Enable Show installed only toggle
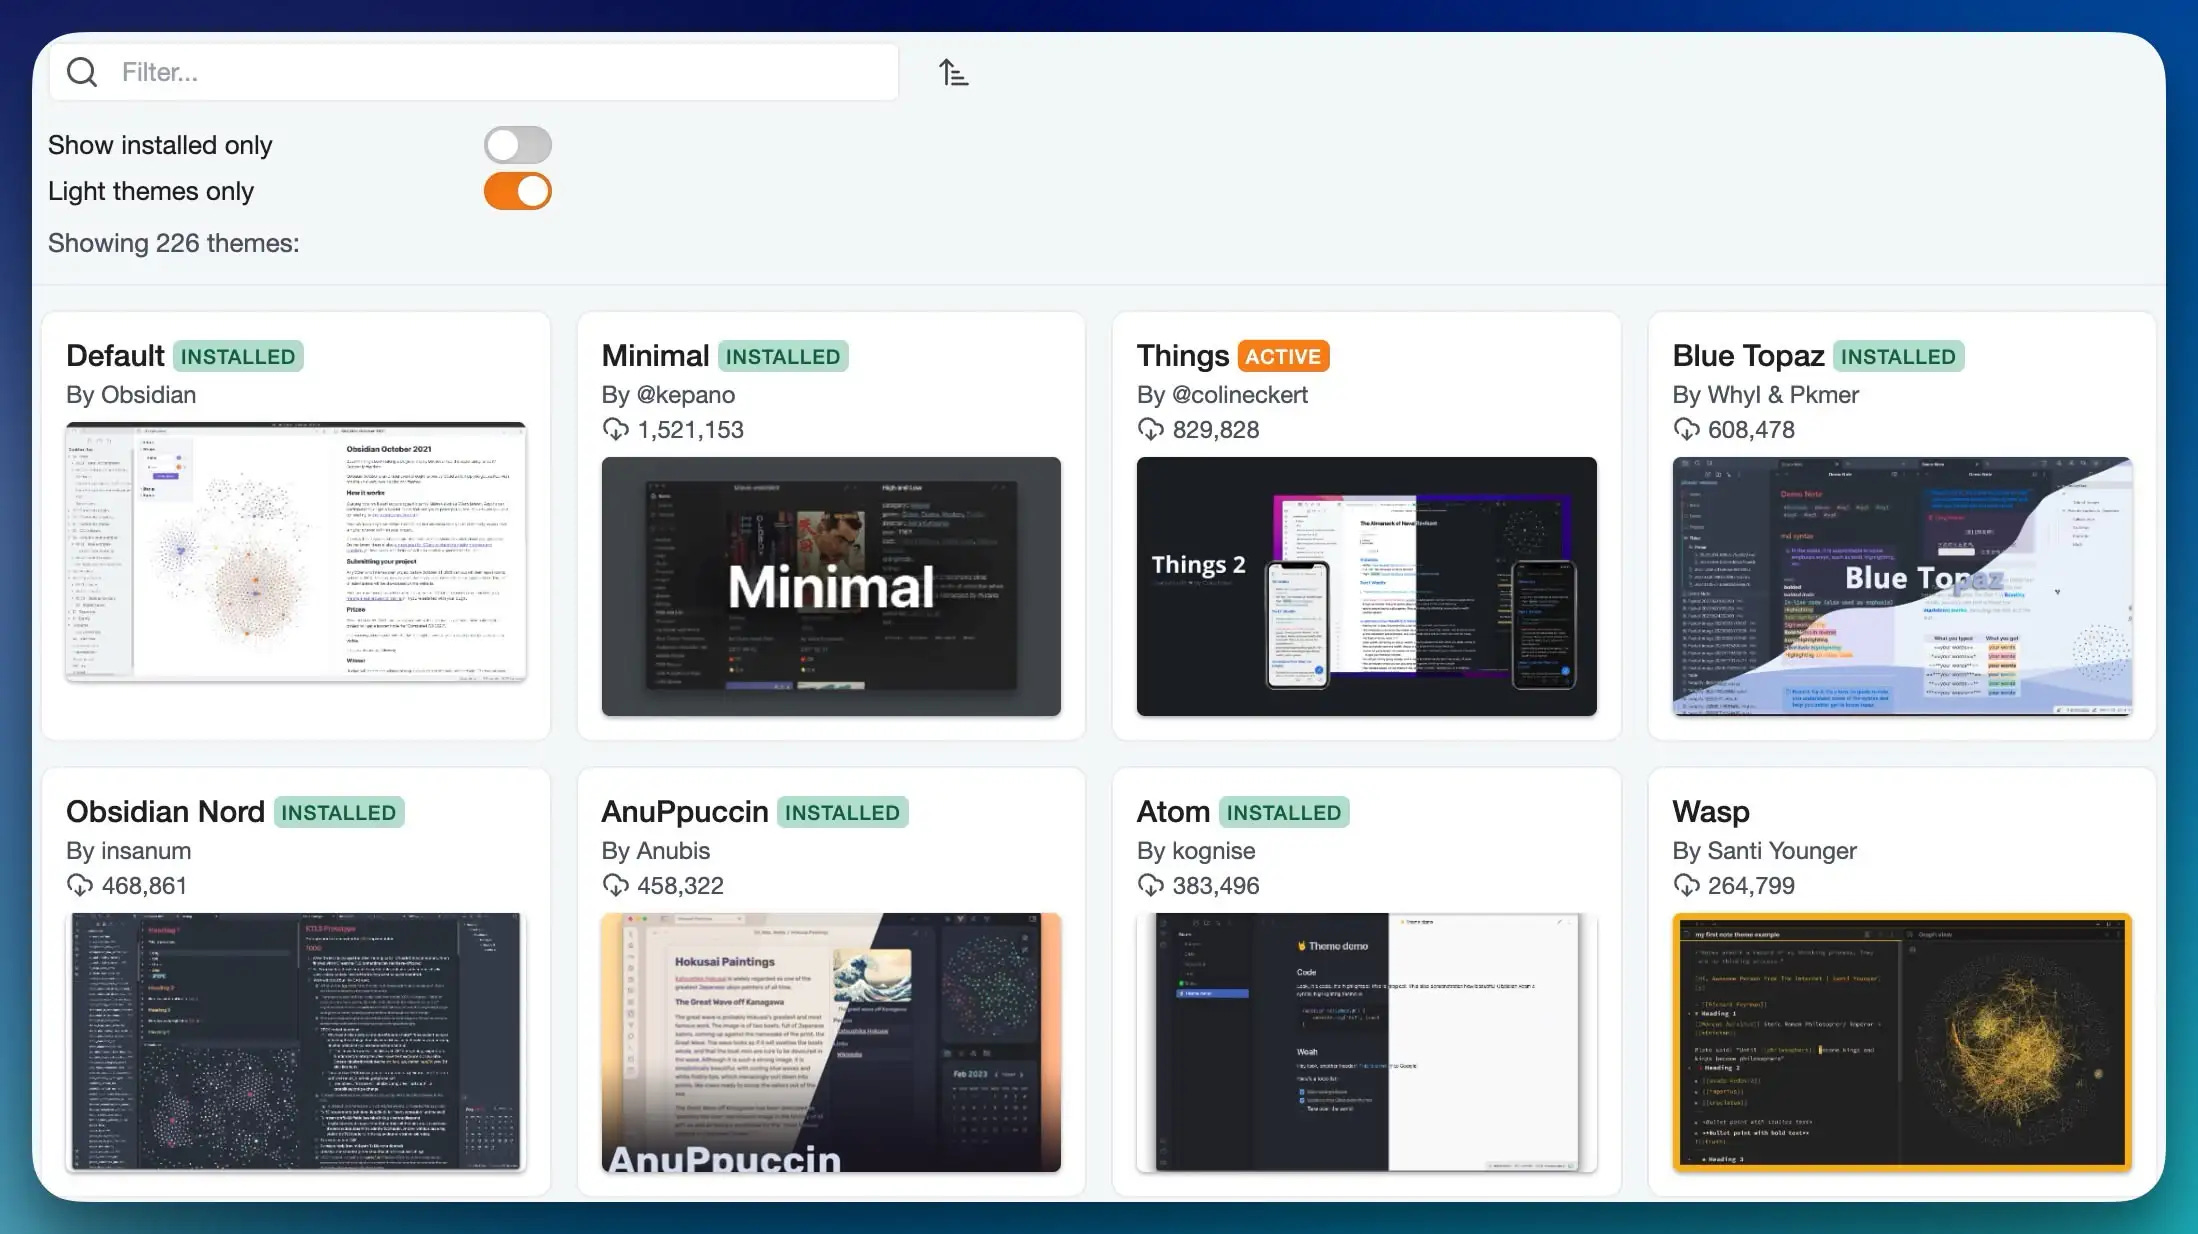Image resolution: width=2198 pixels, height=1234 pixels. click(x=517, y=145)
